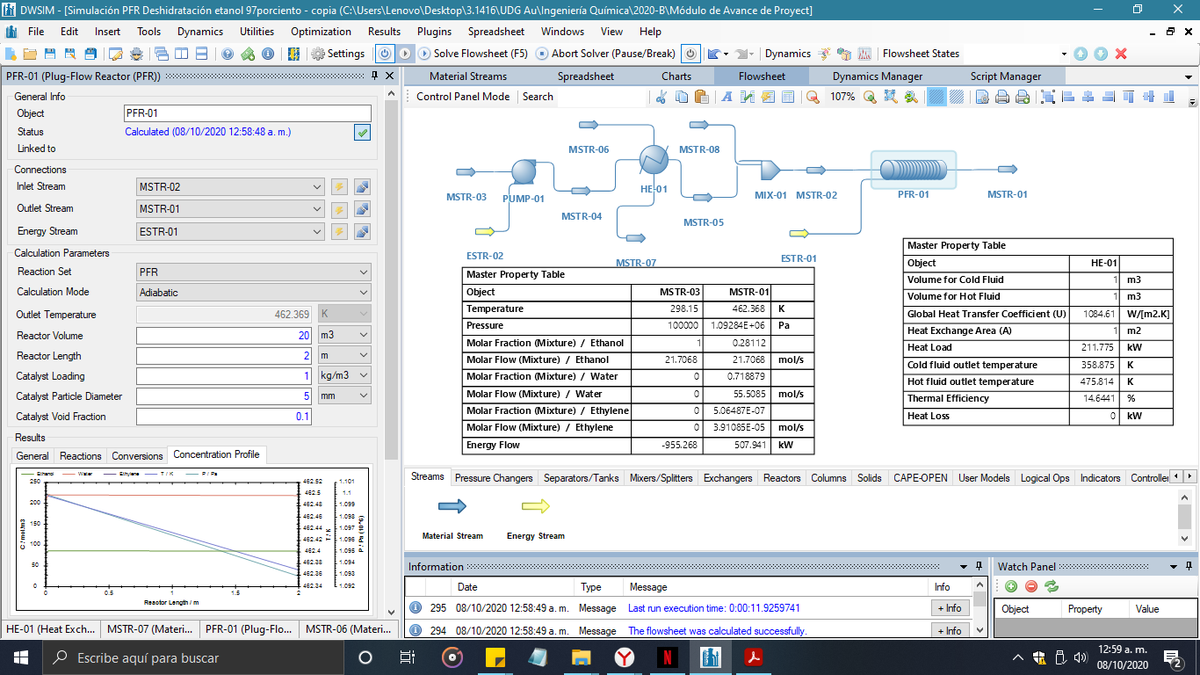Toggle the green checkmark beside Calculated status
The image size is (1200, 675).
coord(362,132)
